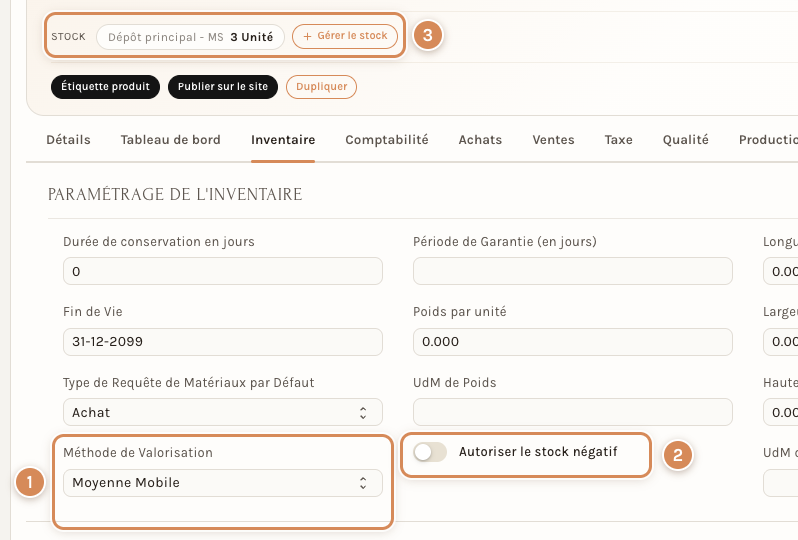Click the Étiquette produit button
Screen dimensions: 798x540
click(x=105, y=87)
